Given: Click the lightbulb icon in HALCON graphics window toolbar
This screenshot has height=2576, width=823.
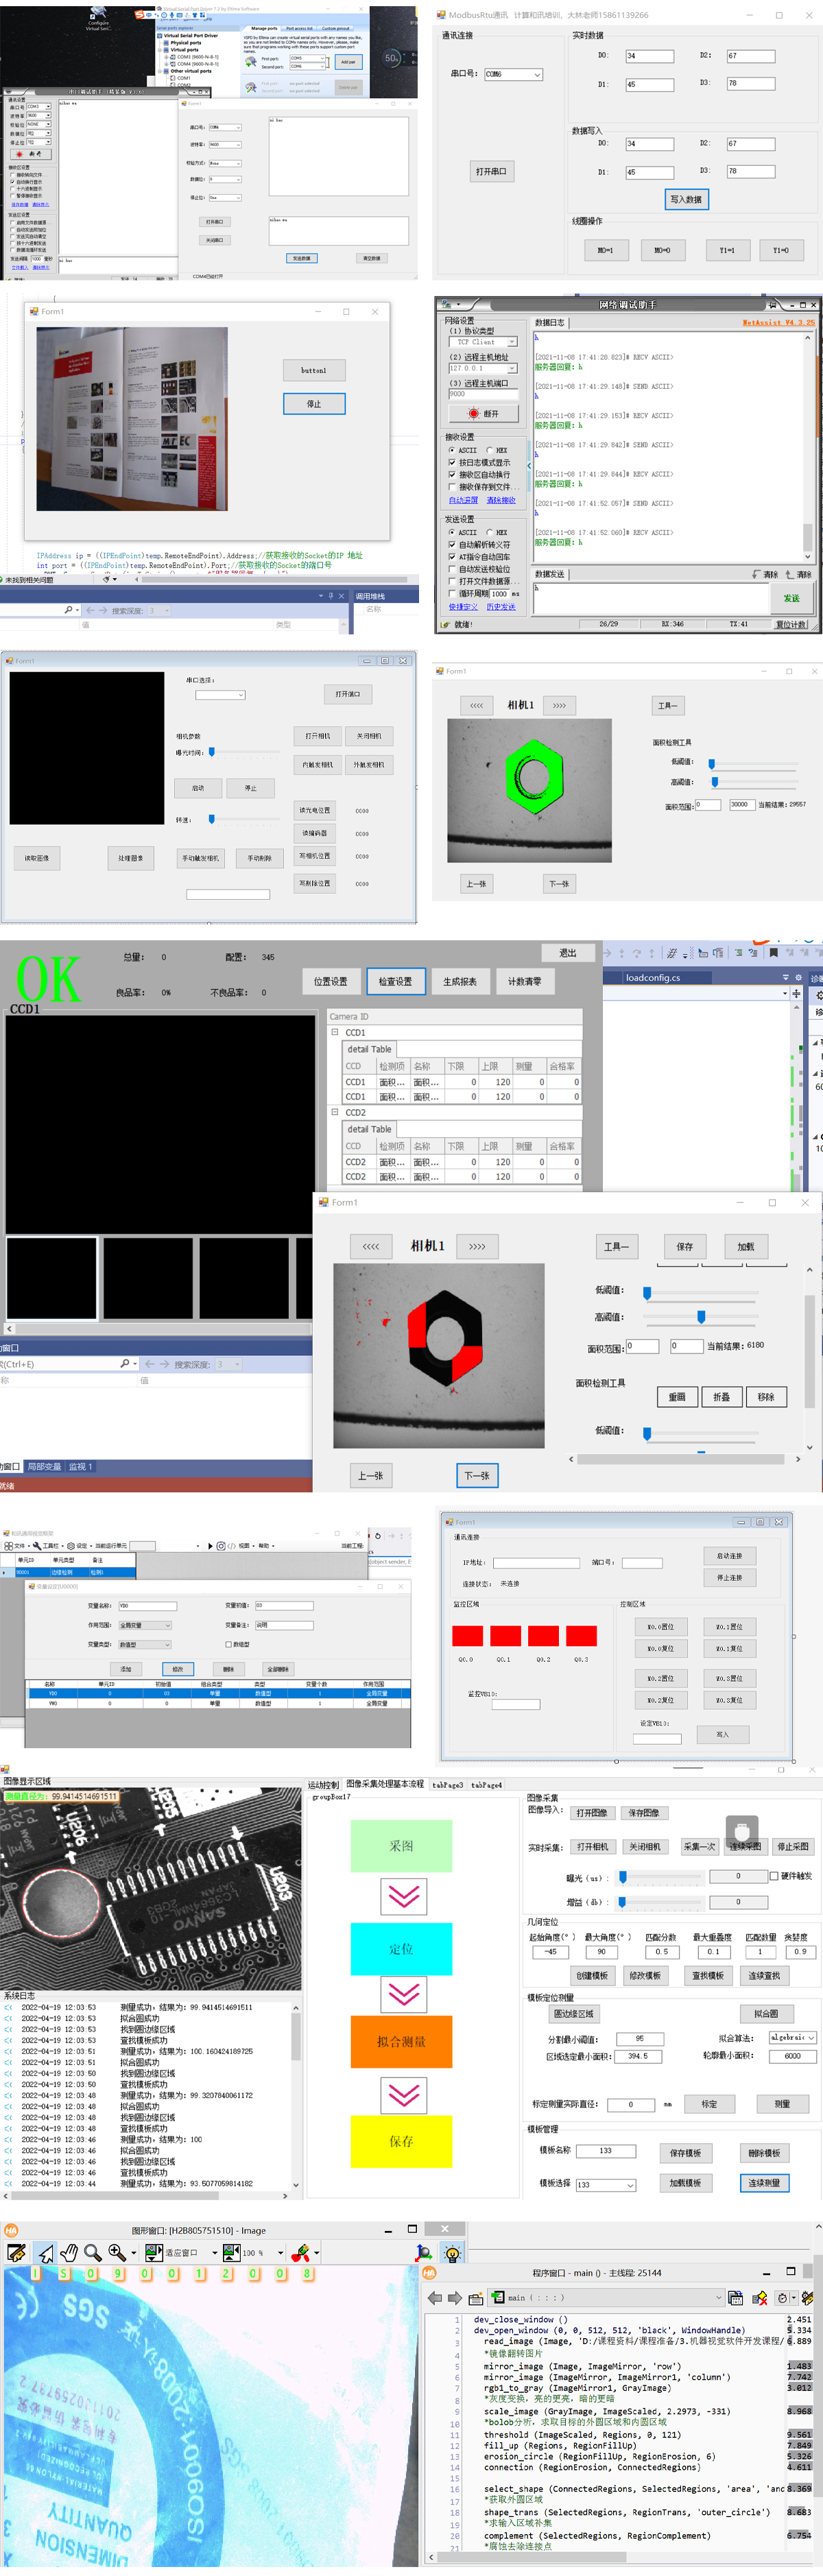Looking at the screenshot, I should pos(452,2254).
